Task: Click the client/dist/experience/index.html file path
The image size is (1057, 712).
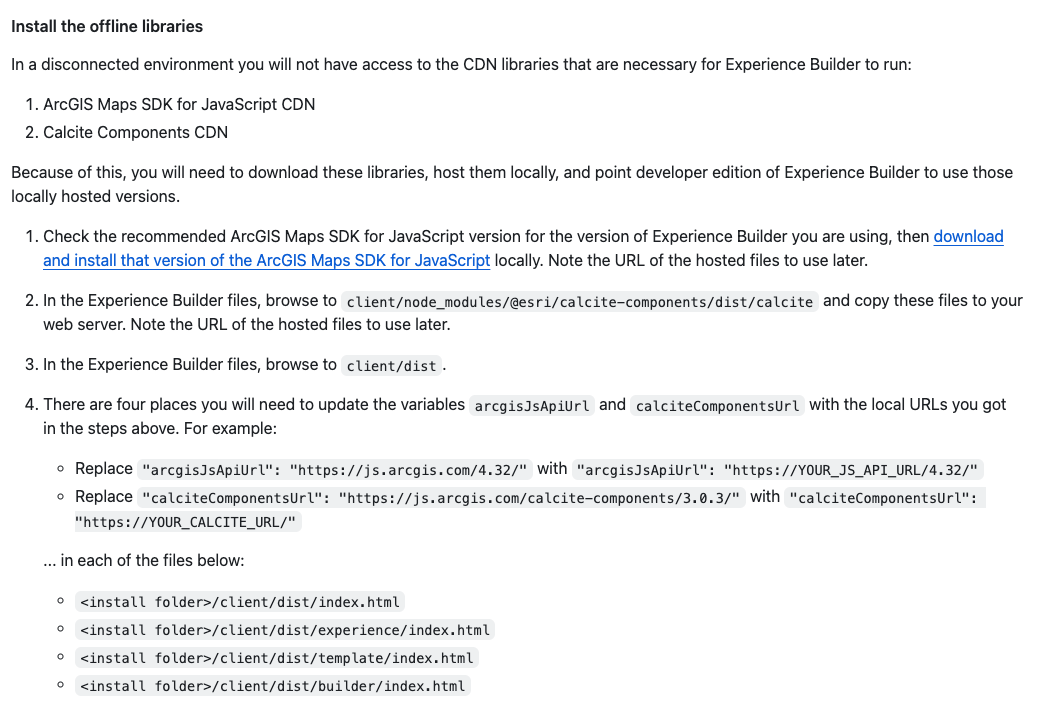Action: click(x=284, y=630)
